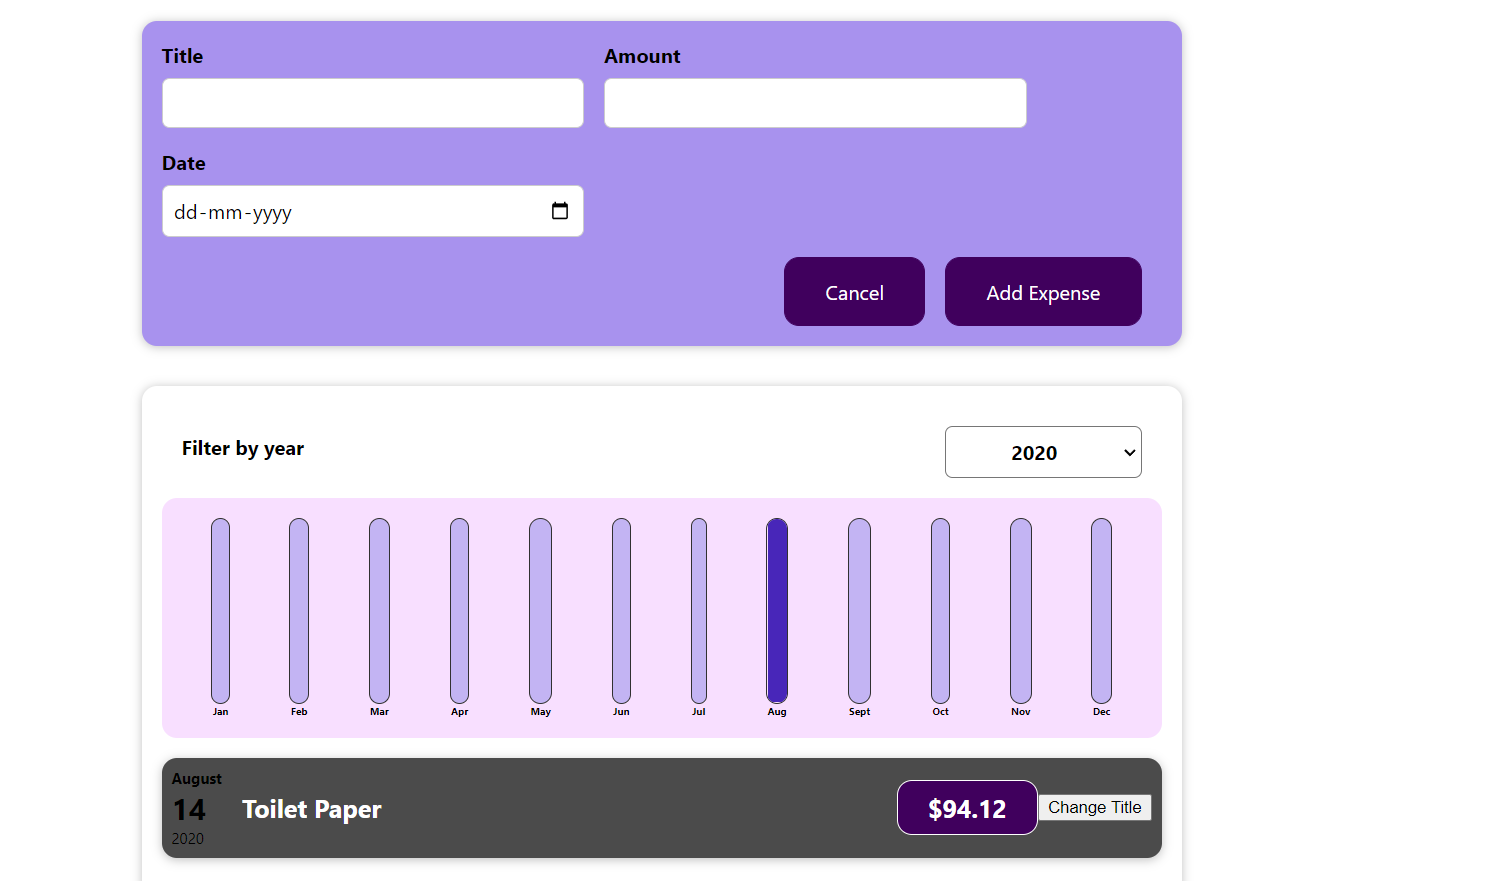The height and width of the screenshot is (881, 1507).
Task: Click the Jun chart bar
Action: (621, 611)
